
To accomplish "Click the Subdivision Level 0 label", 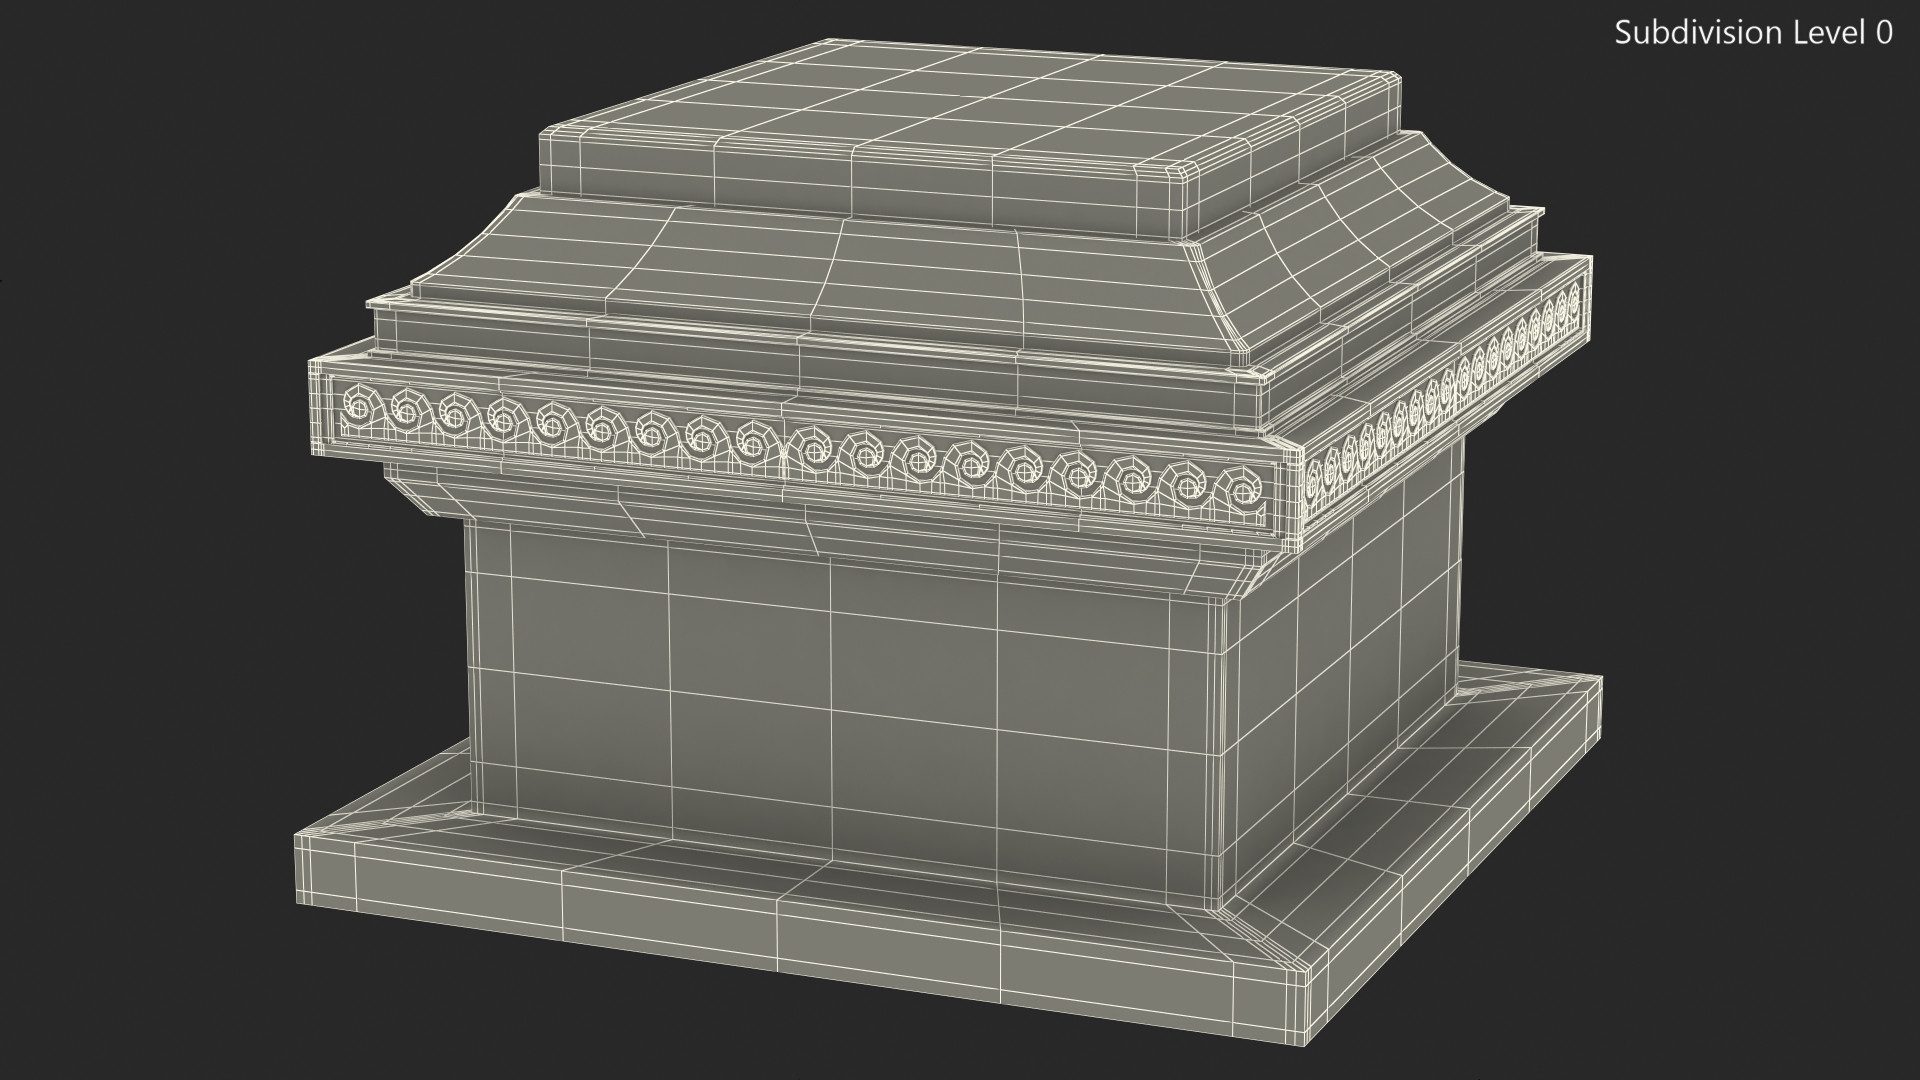I will click(1753, 33).
